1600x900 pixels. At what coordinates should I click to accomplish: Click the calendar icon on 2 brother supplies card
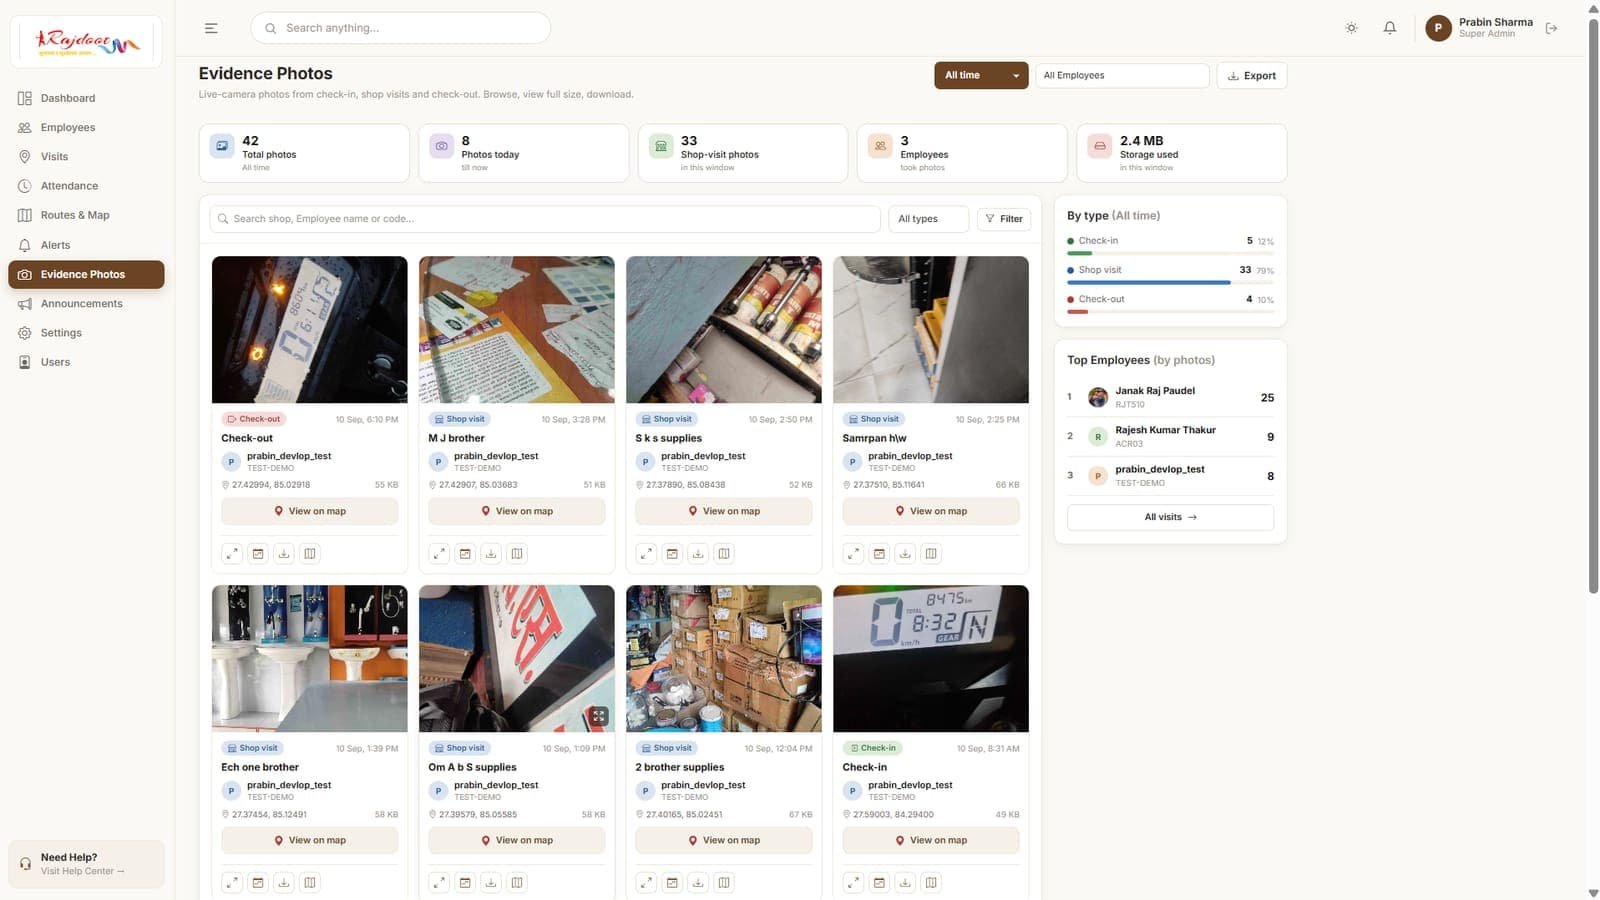pos(672,883)
